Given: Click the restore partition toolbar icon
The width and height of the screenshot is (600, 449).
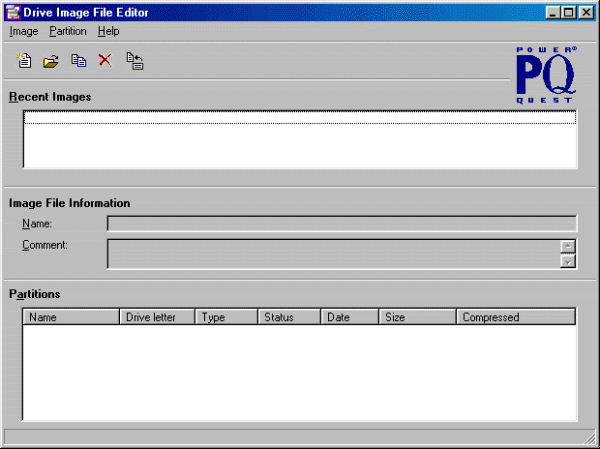Looking at the screenshot, I should coord(135,61).
